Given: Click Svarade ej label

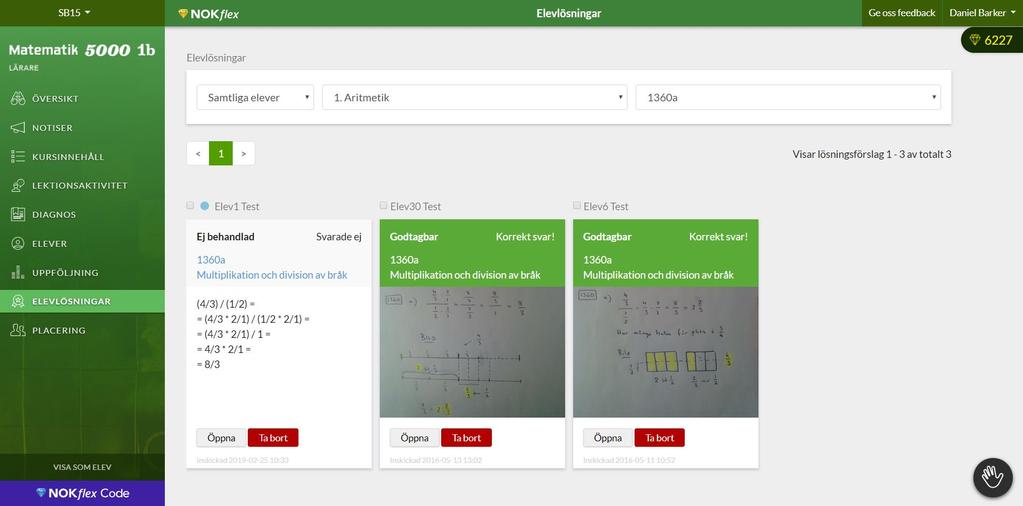Looking at the screenshot, I should point(339,237).
